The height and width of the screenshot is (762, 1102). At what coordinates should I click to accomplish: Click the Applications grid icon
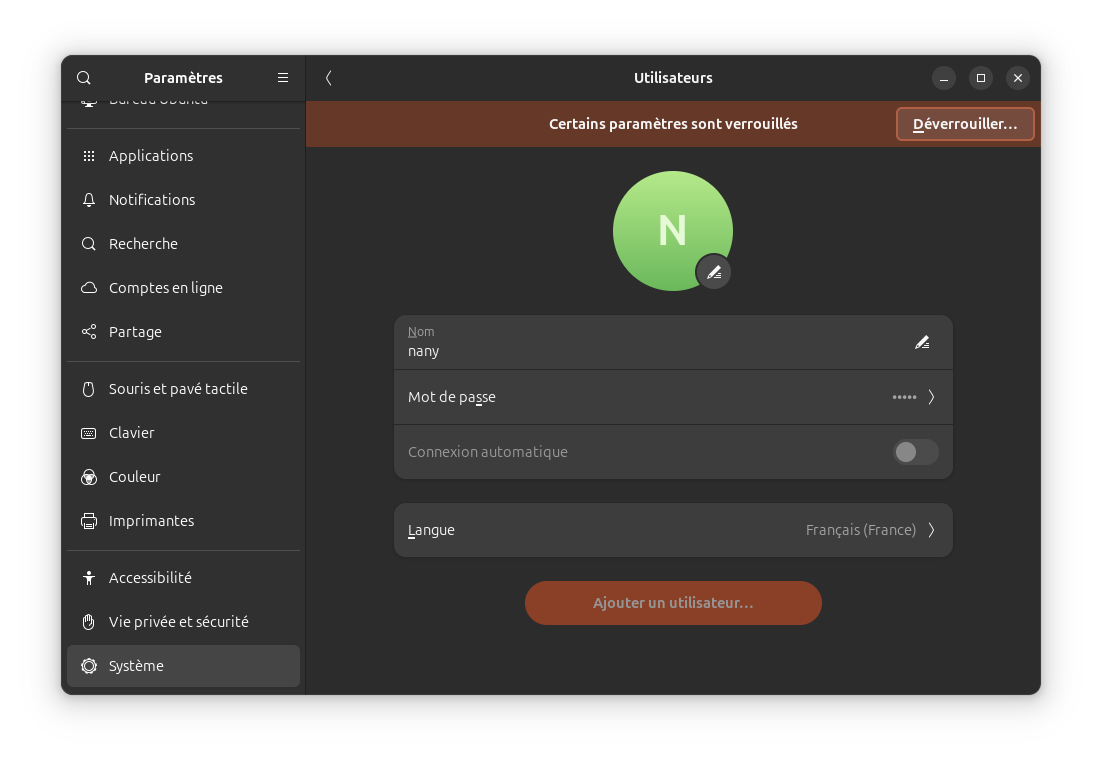click(89, 156)
